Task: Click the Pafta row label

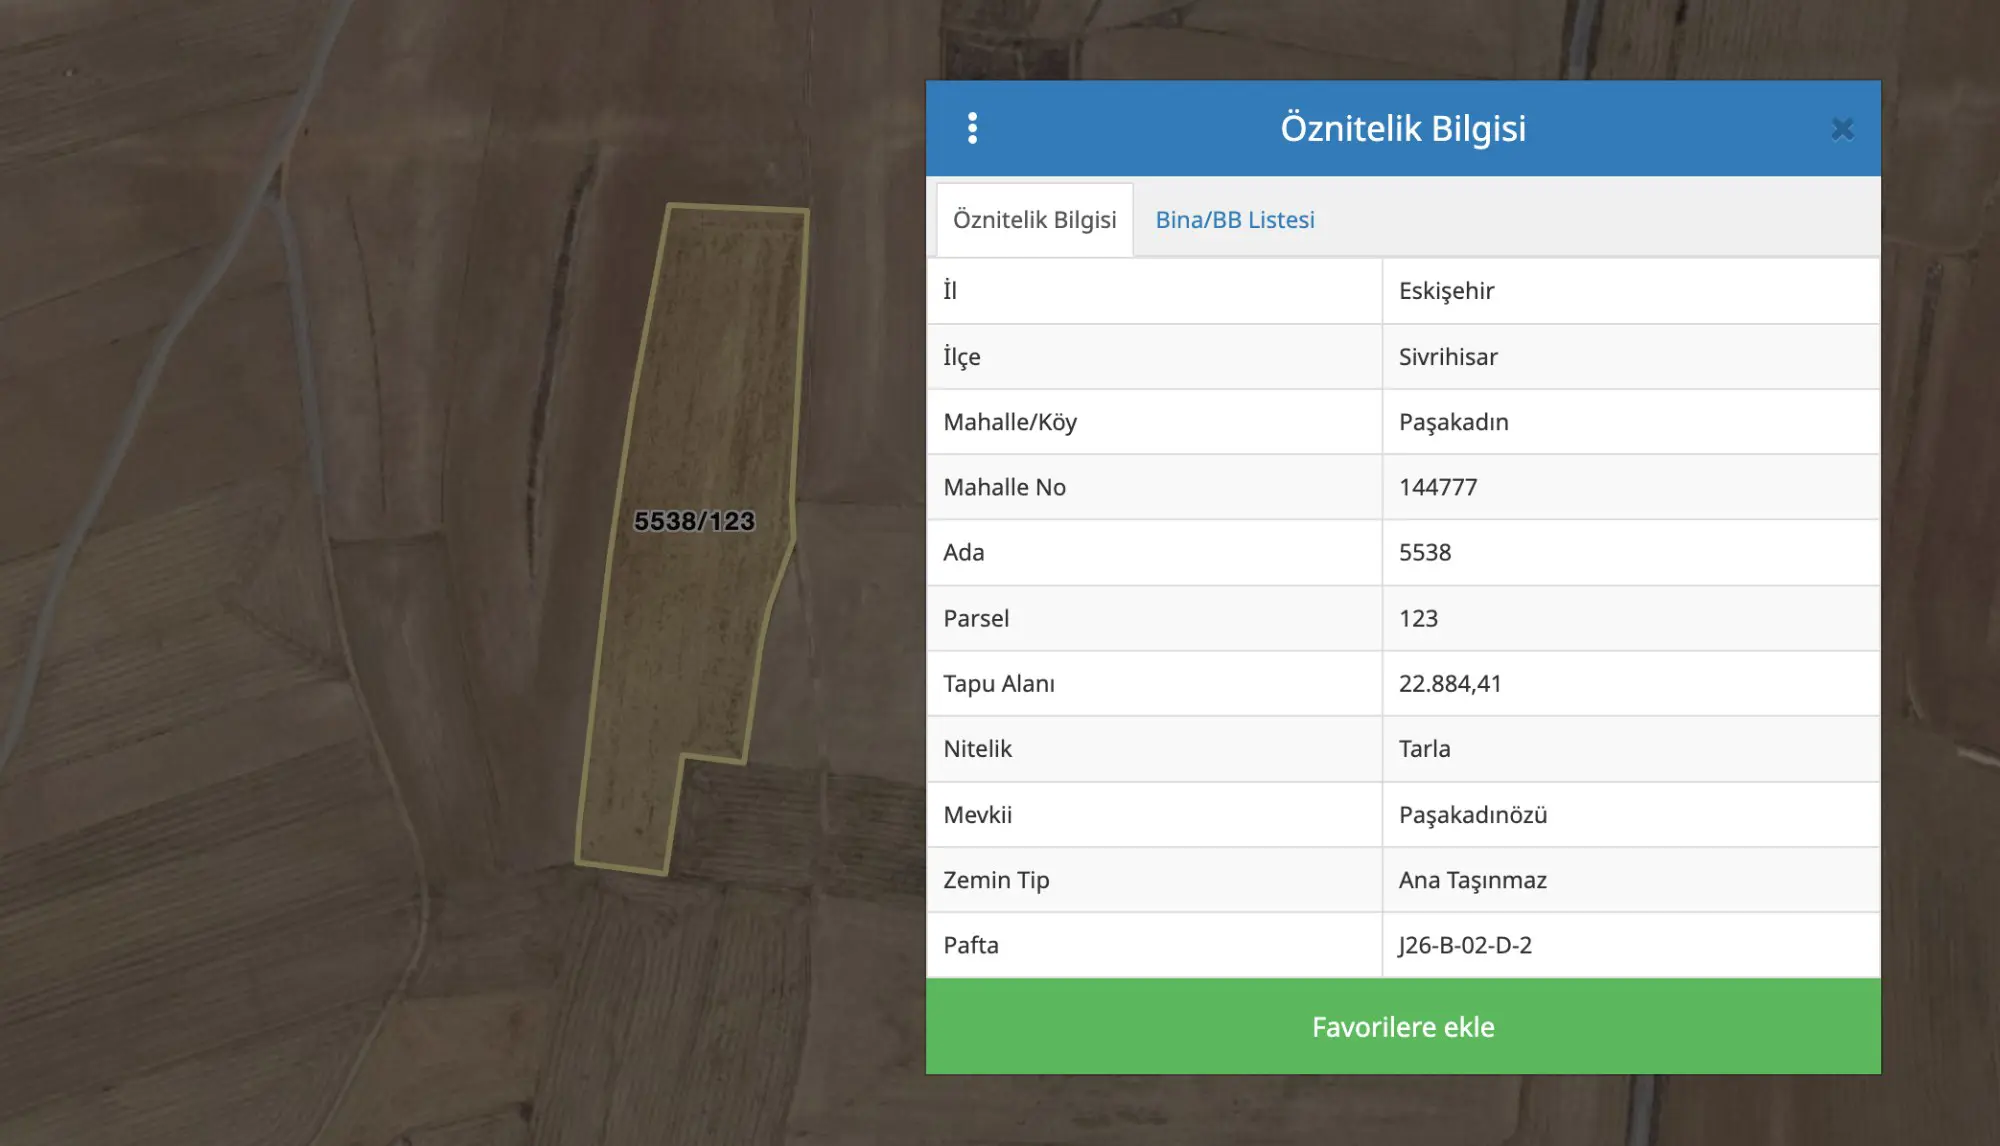Action: (970, 945)
